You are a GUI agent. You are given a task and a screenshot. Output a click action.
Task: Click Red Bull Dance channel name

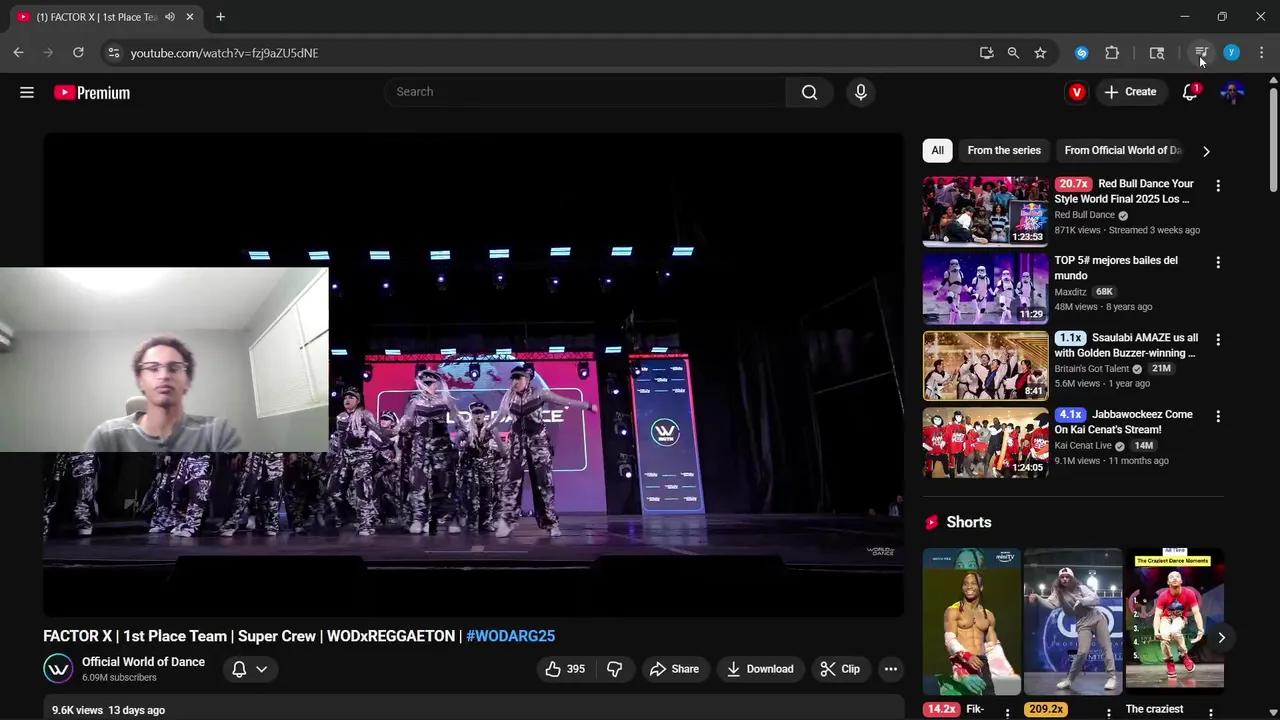(x=1084, y=215)
